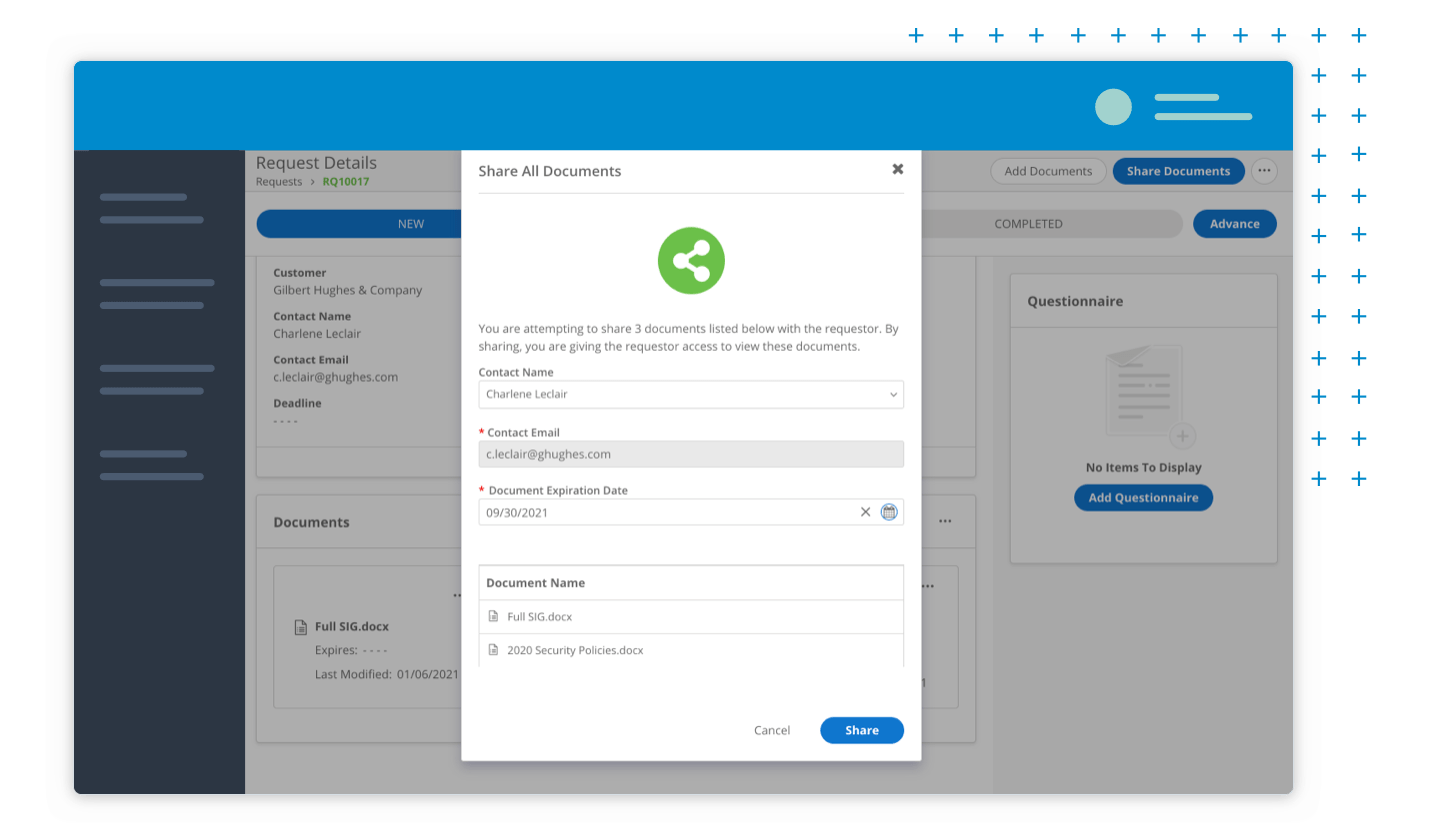Click Cancel in the share dialog
The height and width of the screenshot is (823, 1440).
[772, 730]
